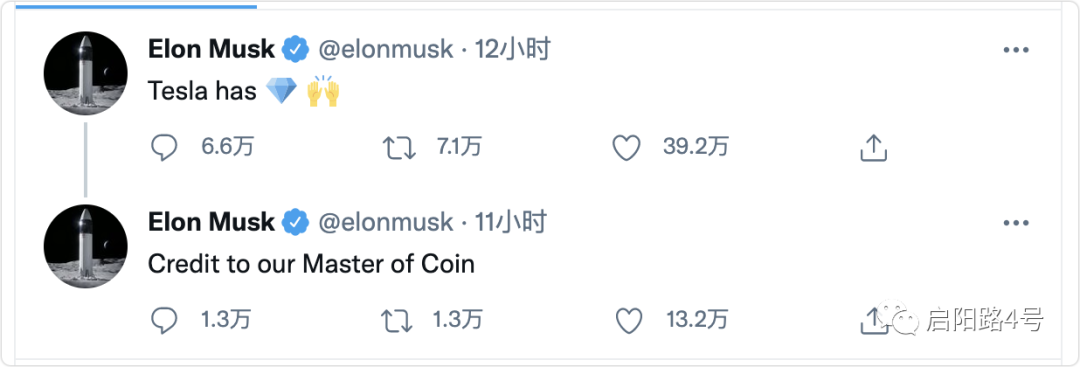Retweet the "Credit to our Master of Coin" tweet
Image resolution: width=1080 pixels, height=367 pixels.
click(x=398, y=320)
